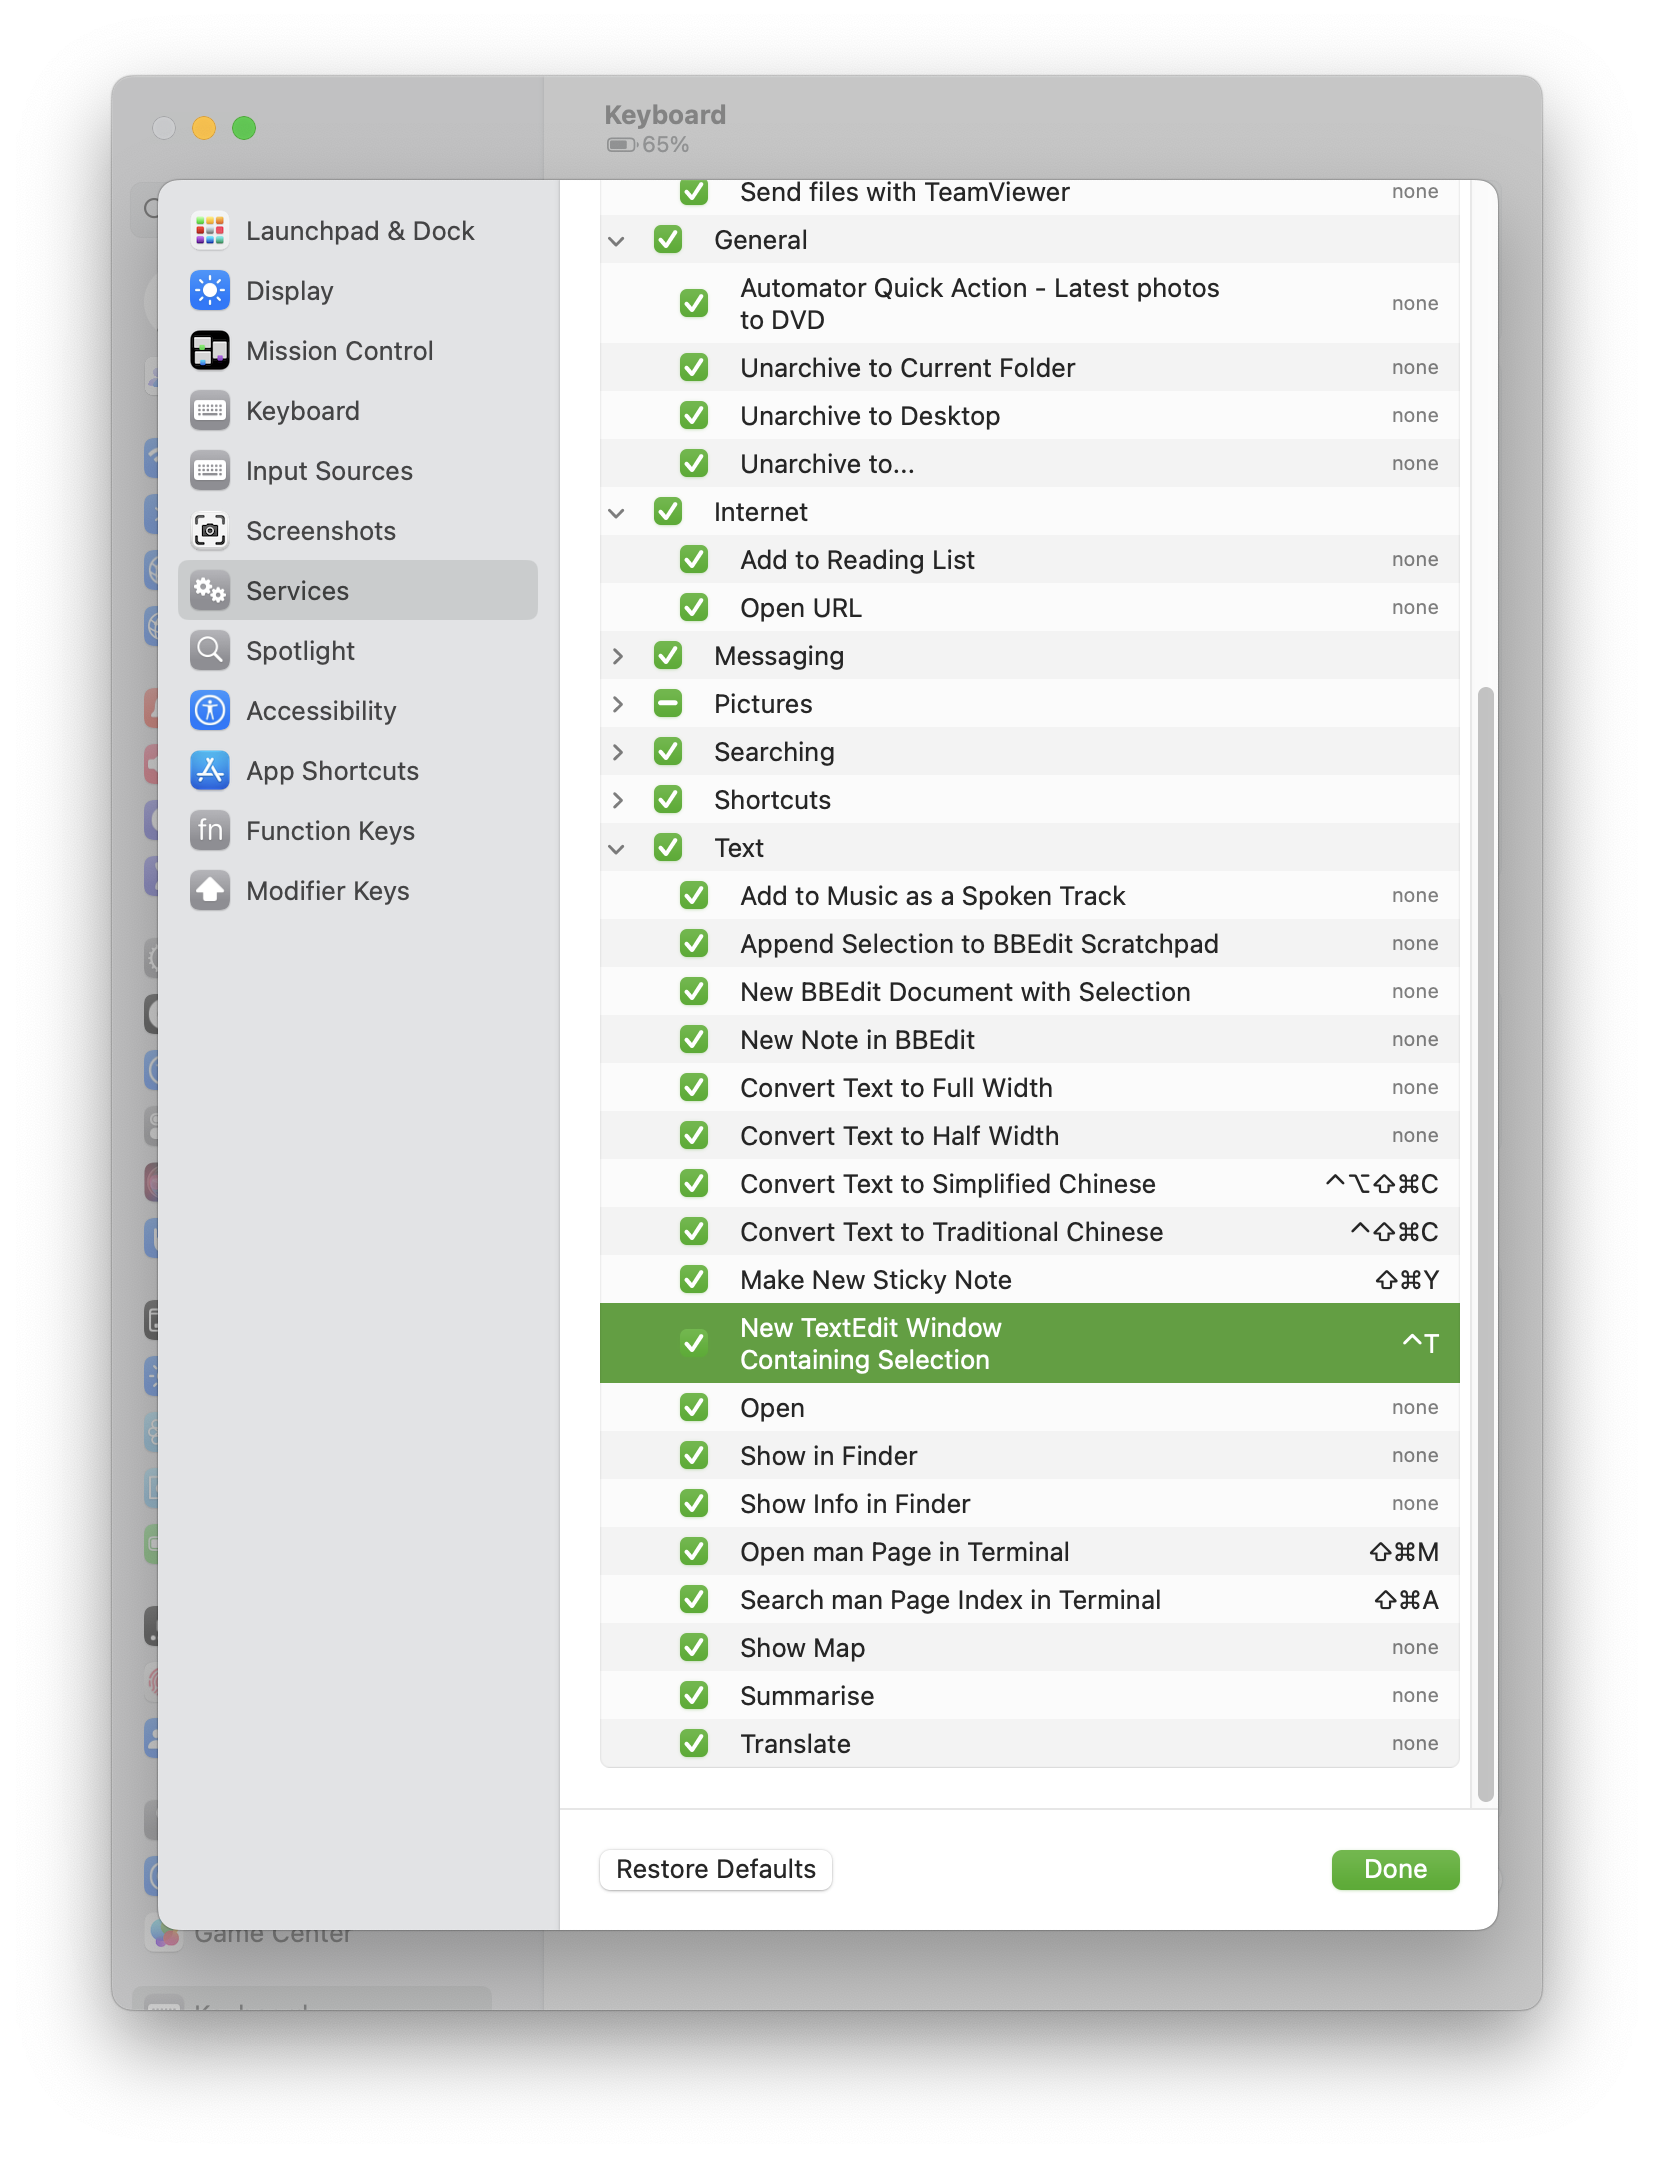1654x2158 pixels.
Task: Toggle New BBEdit Document with Selection checkbox
Action: click(694, 992)
